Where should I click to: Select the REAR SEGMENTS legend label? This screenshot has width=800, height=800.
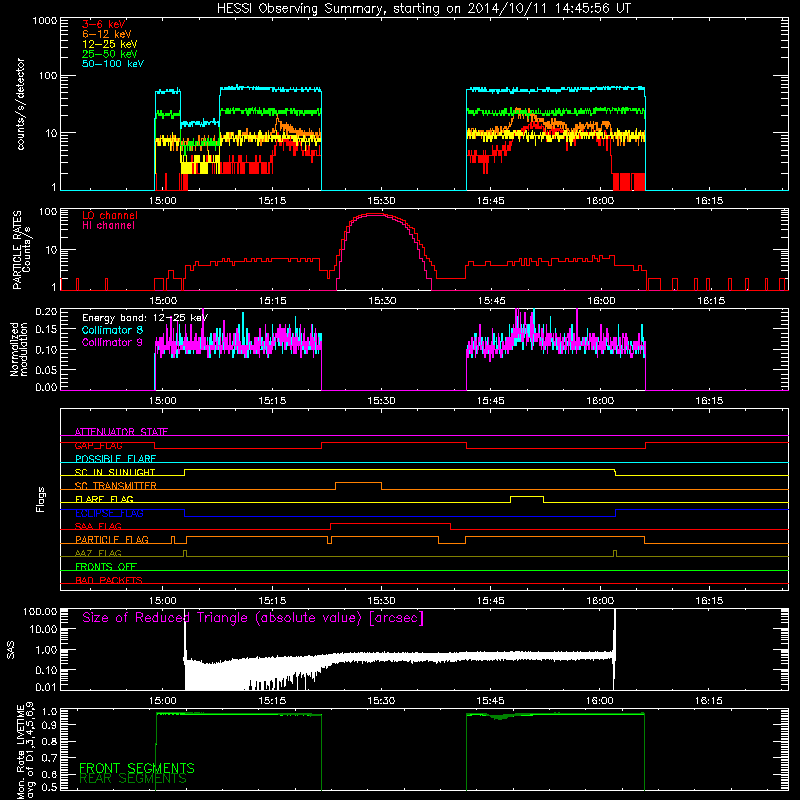[133, 779]
